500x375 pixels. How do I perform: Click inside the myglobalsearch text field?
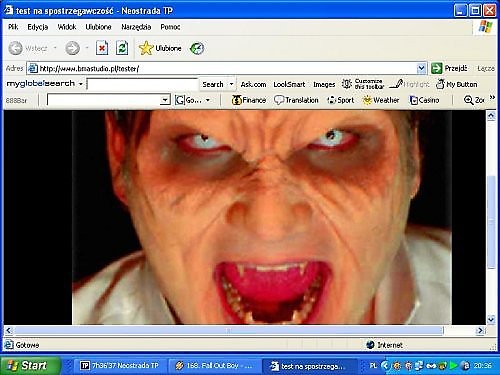pyautogui.click(x=142, y=84)
